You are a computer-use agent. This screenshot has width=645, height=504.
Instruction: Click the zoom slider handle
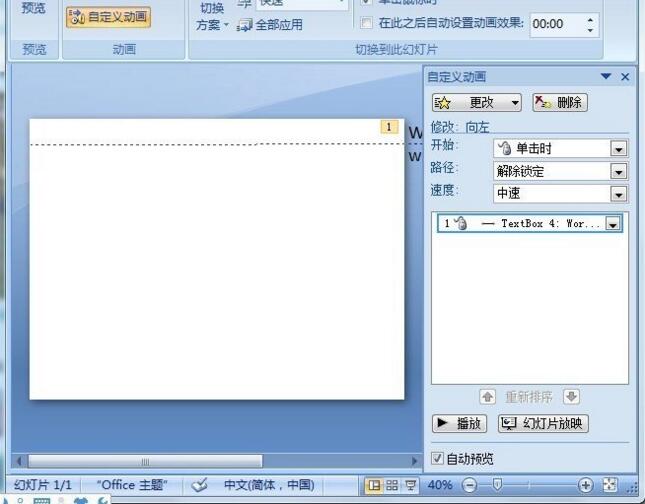click(x=497, y=485)
